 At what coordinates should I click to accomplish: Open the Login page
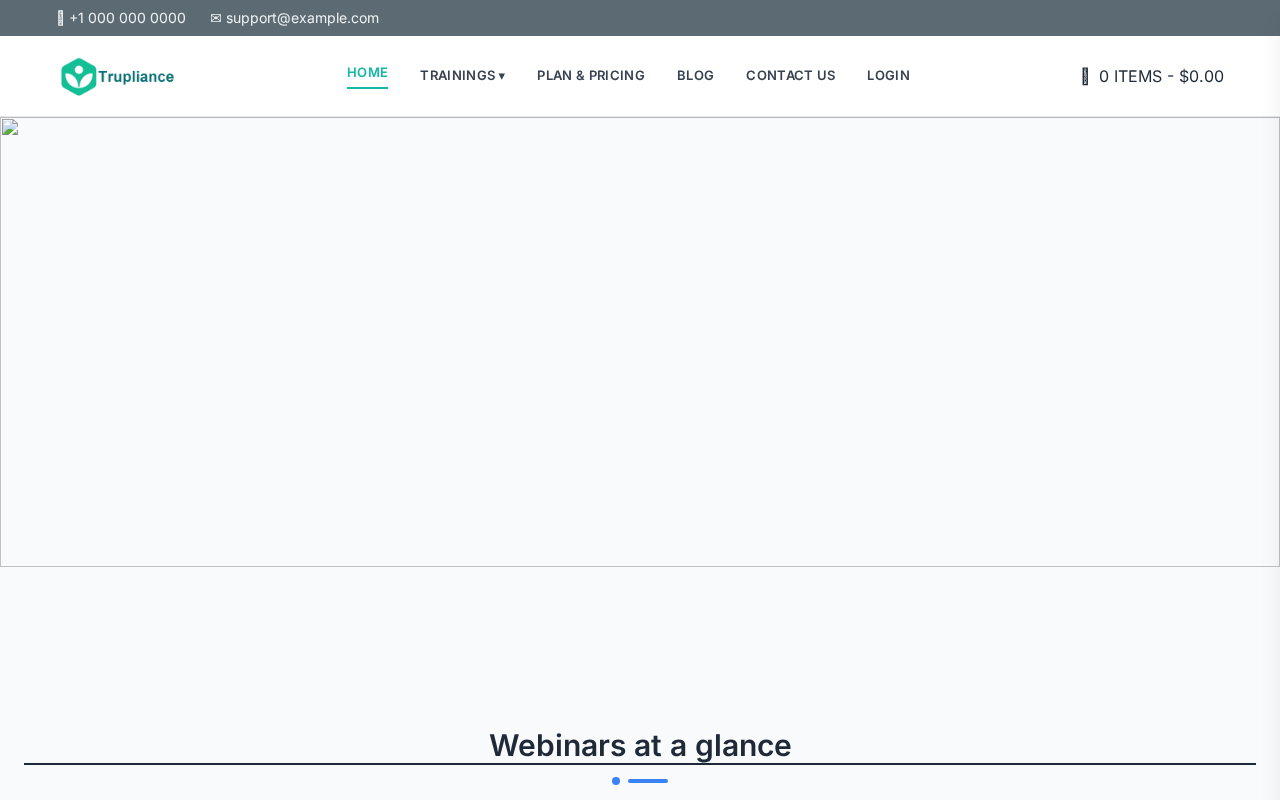[888, 76]
